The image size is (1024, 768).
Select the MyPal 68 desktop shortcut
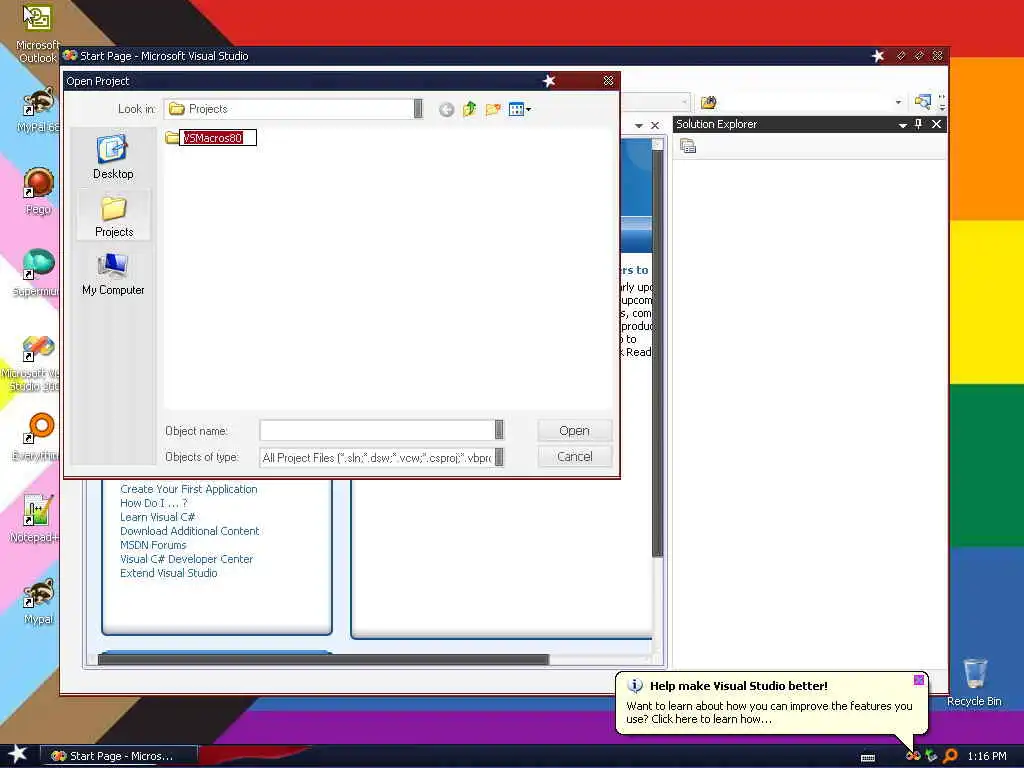click(38, 109)
